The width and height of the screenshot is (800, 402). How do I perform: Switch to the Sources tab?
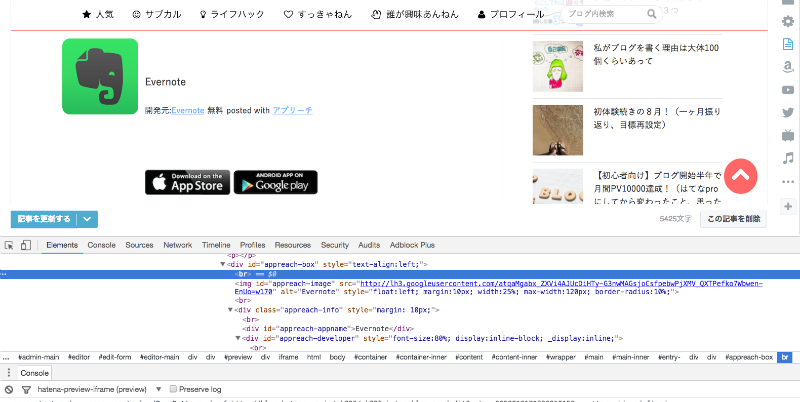point(139,245)
